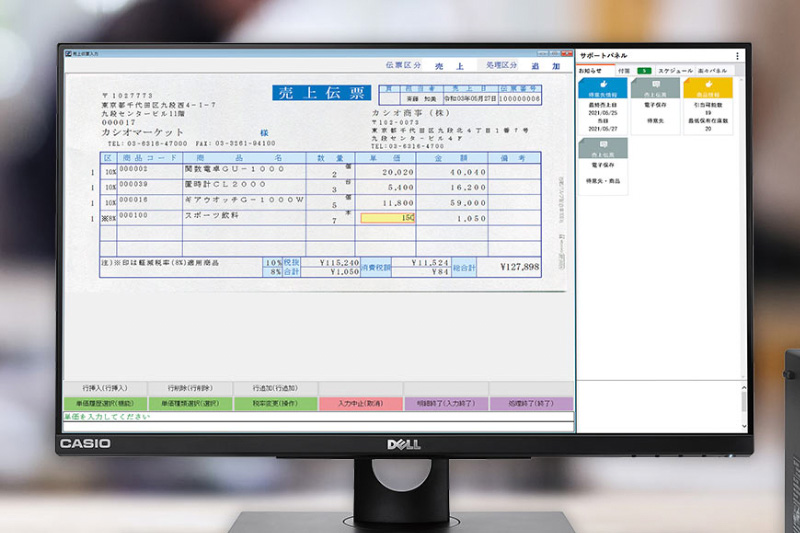The height and width of the screenshot is (533, 800).
Task: Click the サポートパネル title text
Action: point(604,56)
